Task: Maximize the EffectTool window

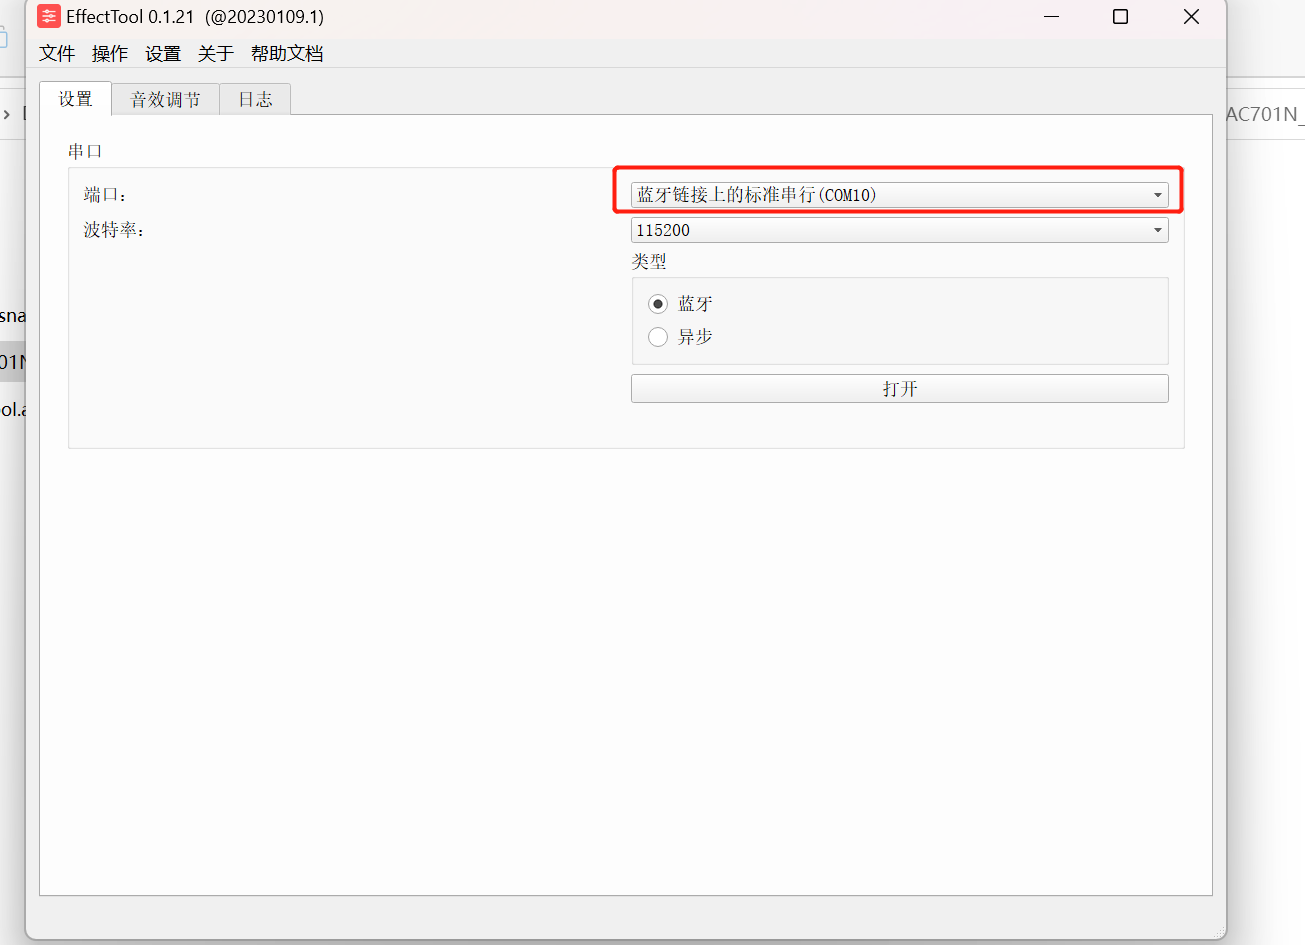Action: [1120, 16]
